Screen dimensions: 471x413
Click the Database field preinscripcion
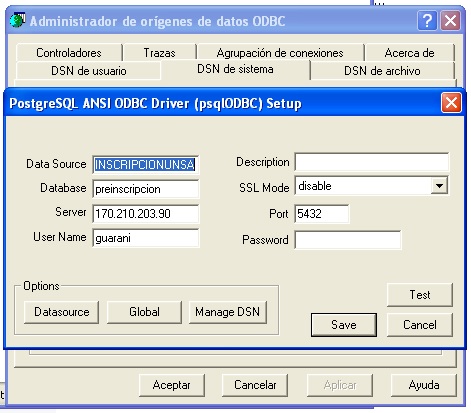(x=146, y=189)
